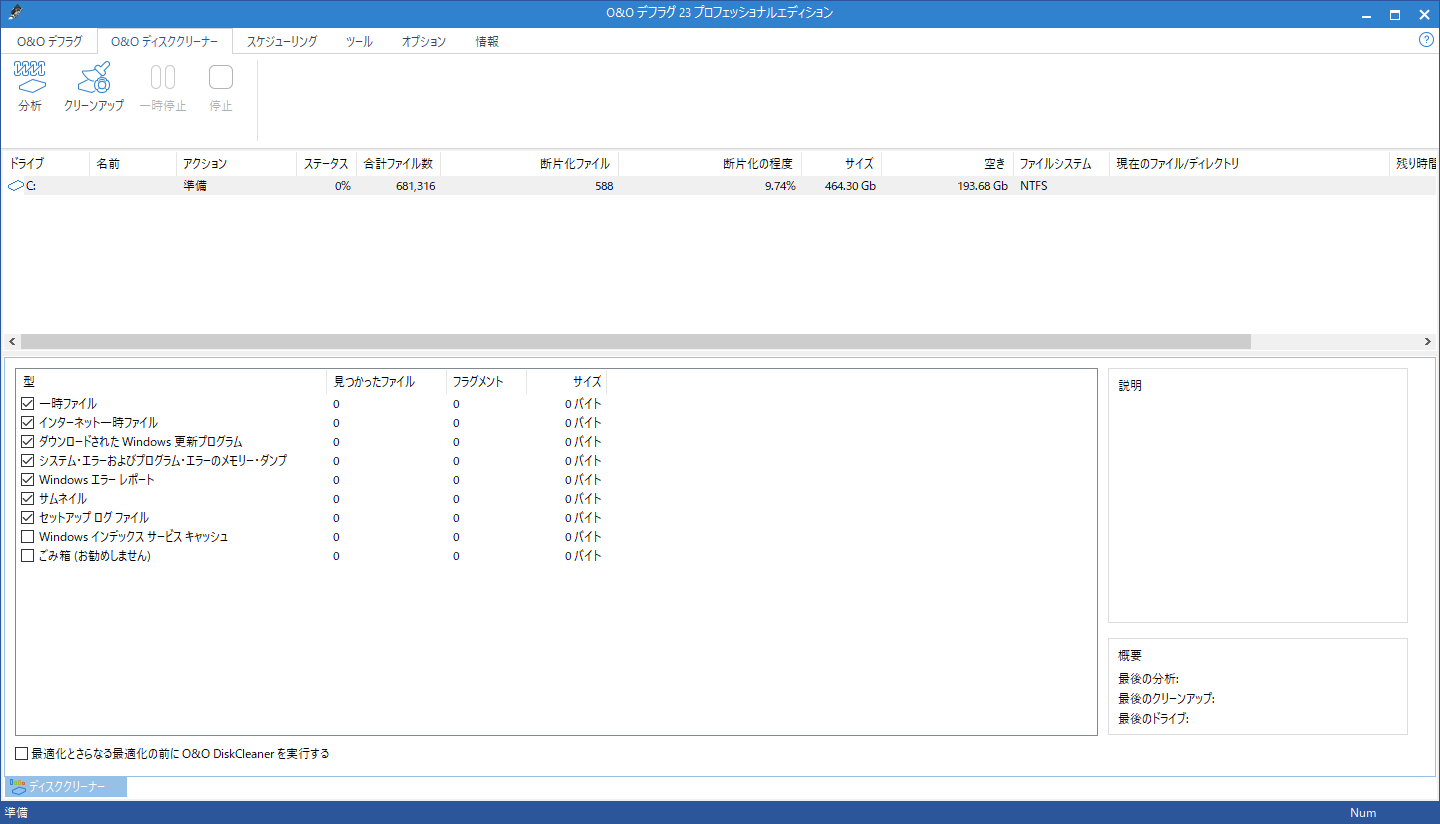This screenshot has height=824, width=1440.
Task: Click right arrow of horizontal scrollbar
Action: [1428, 341]
